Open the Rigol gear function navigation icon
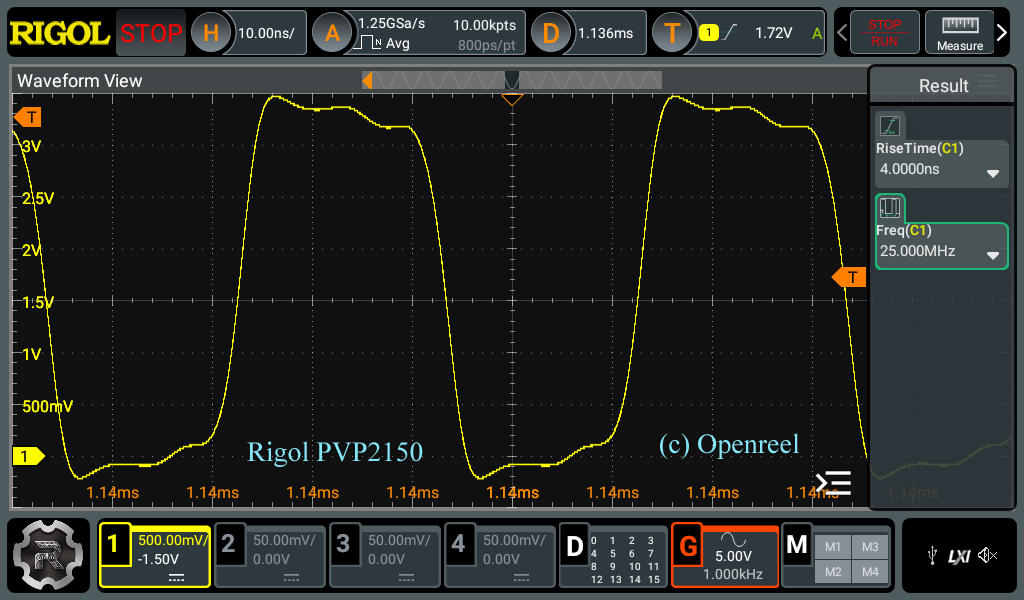The height and width of the screenshot is (600, 1024). (48, 556)
